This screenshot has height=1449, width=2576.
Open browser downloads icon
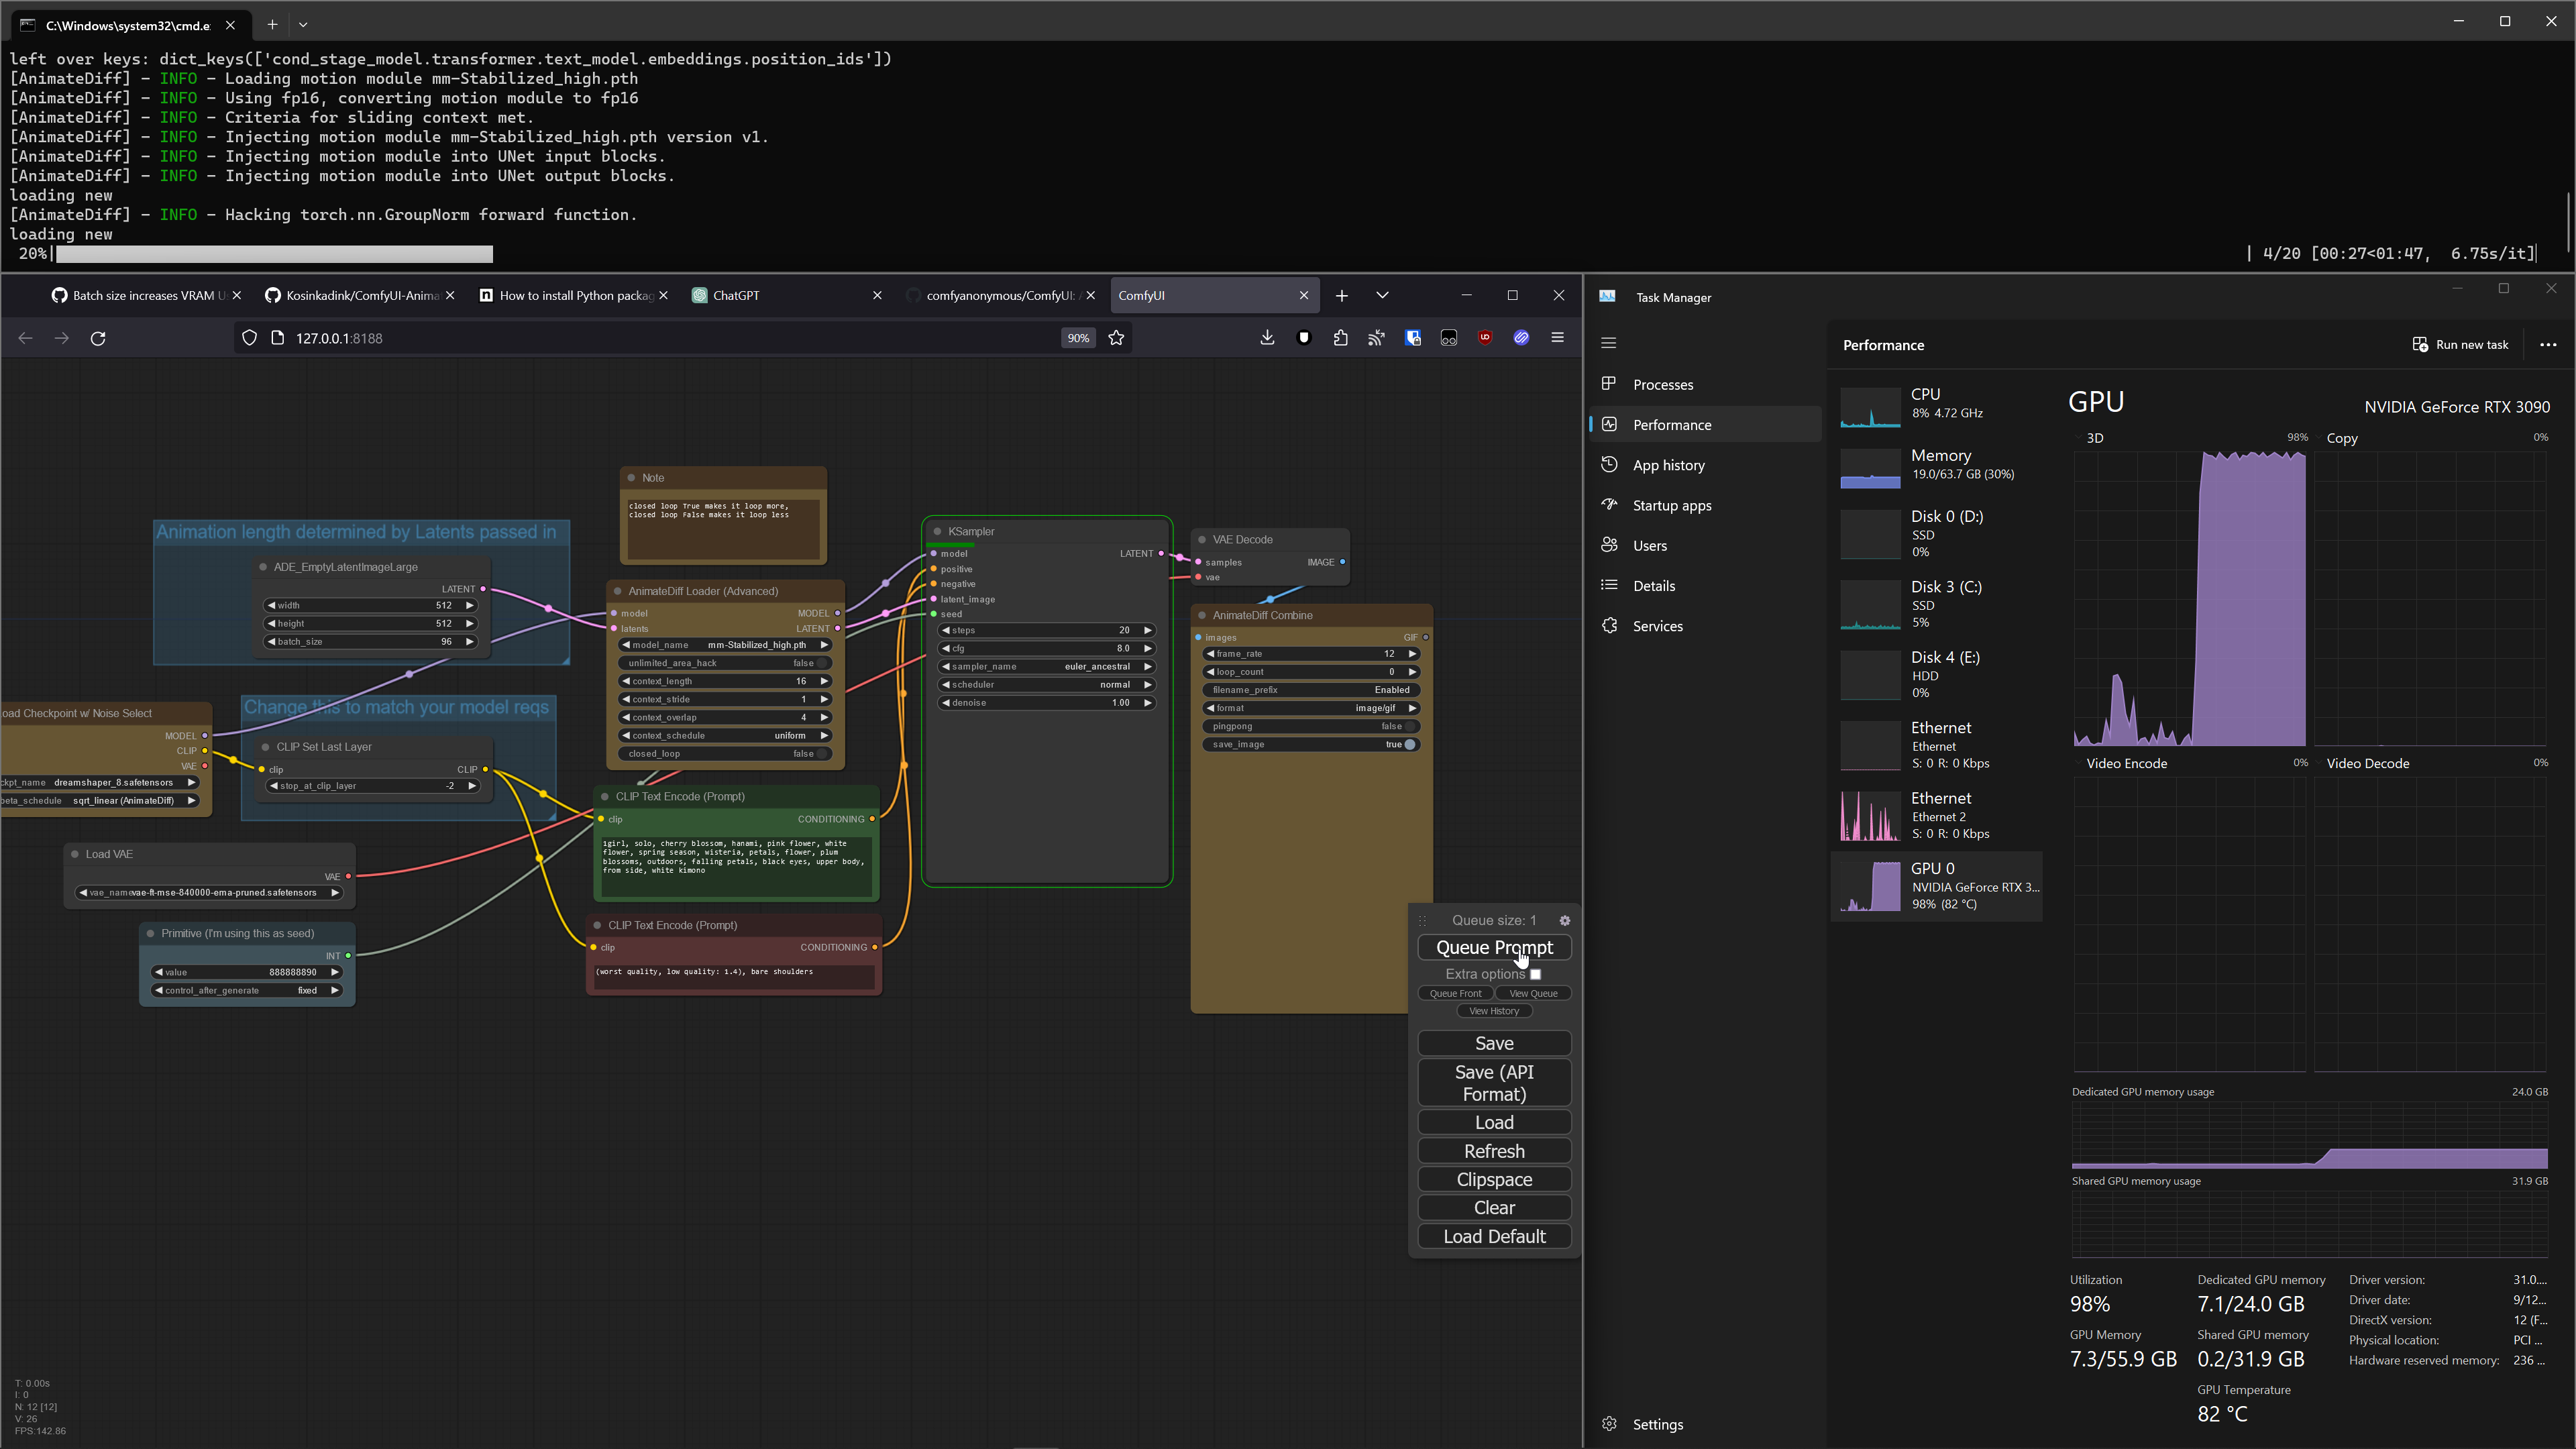point(1266,338)
